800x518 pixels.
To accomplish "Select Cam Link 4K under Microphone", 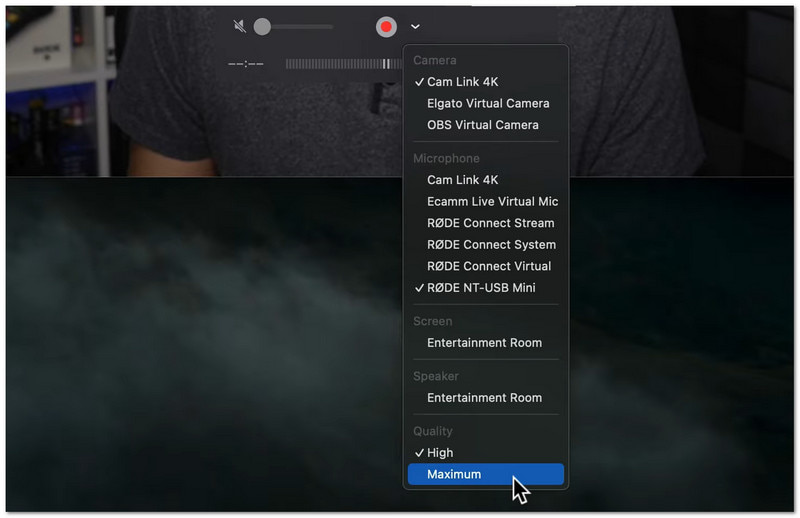I will click(x=486, y=180).
